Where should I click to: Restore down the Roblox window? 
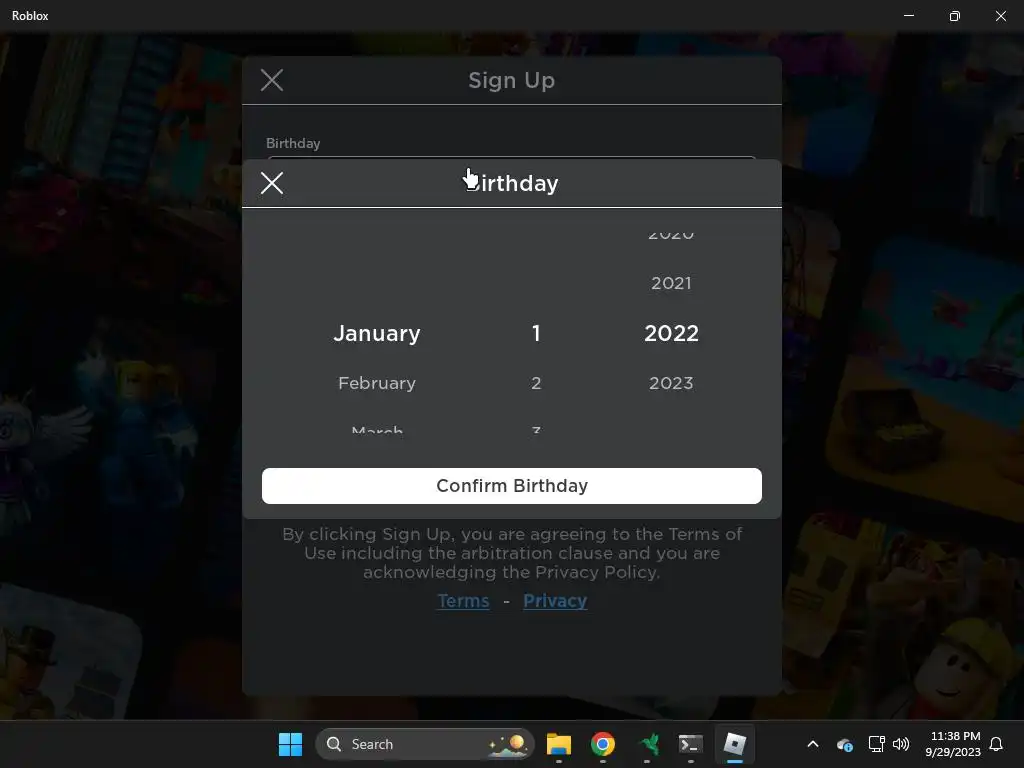click(954, 16)
